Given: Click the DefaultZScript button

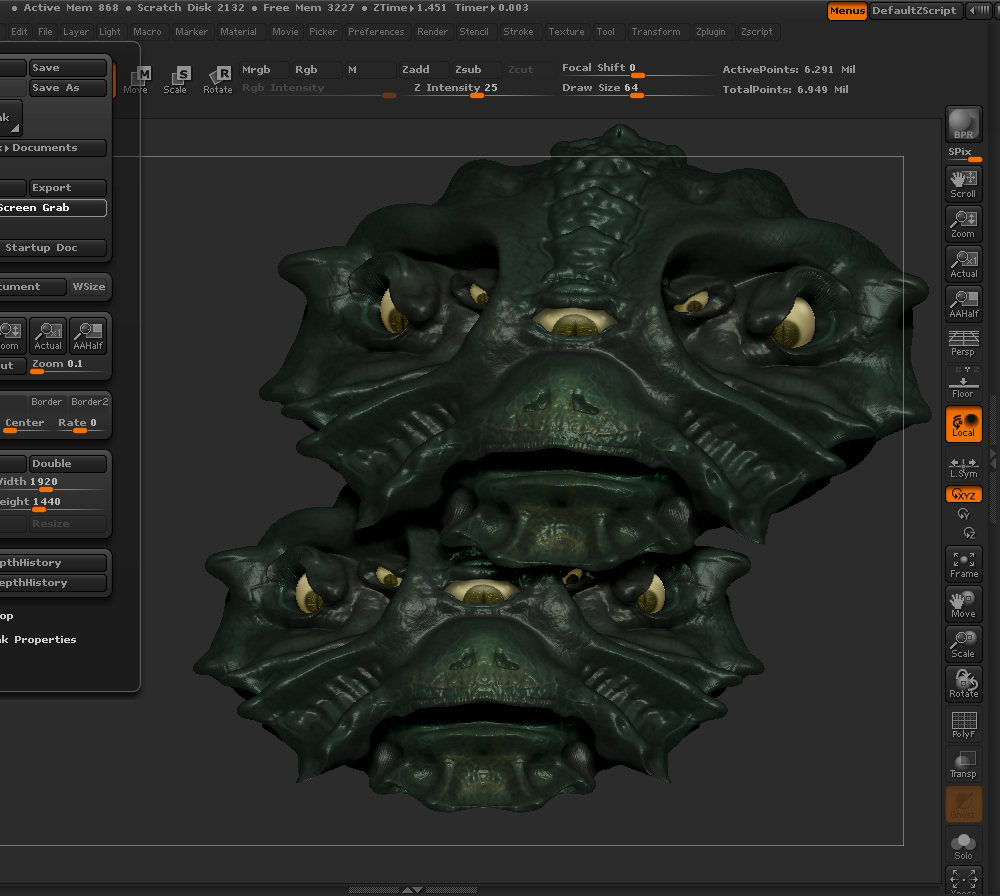Looking at the screenshot, I should [x=915, y=11].
